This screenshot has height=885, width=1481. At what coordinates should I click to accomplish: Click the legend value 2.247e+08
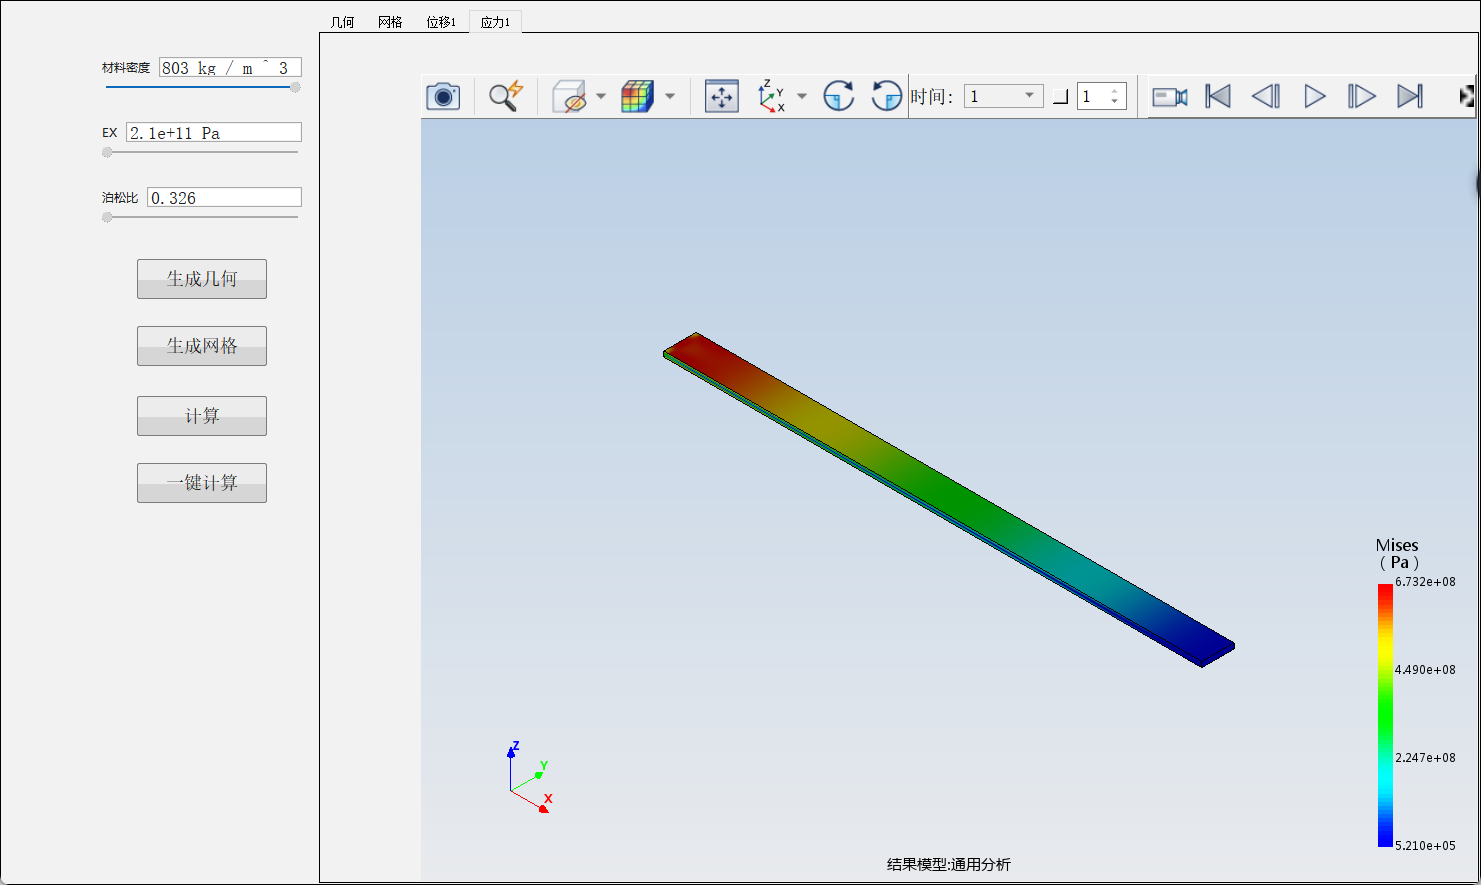click(x=1425, y=758)
